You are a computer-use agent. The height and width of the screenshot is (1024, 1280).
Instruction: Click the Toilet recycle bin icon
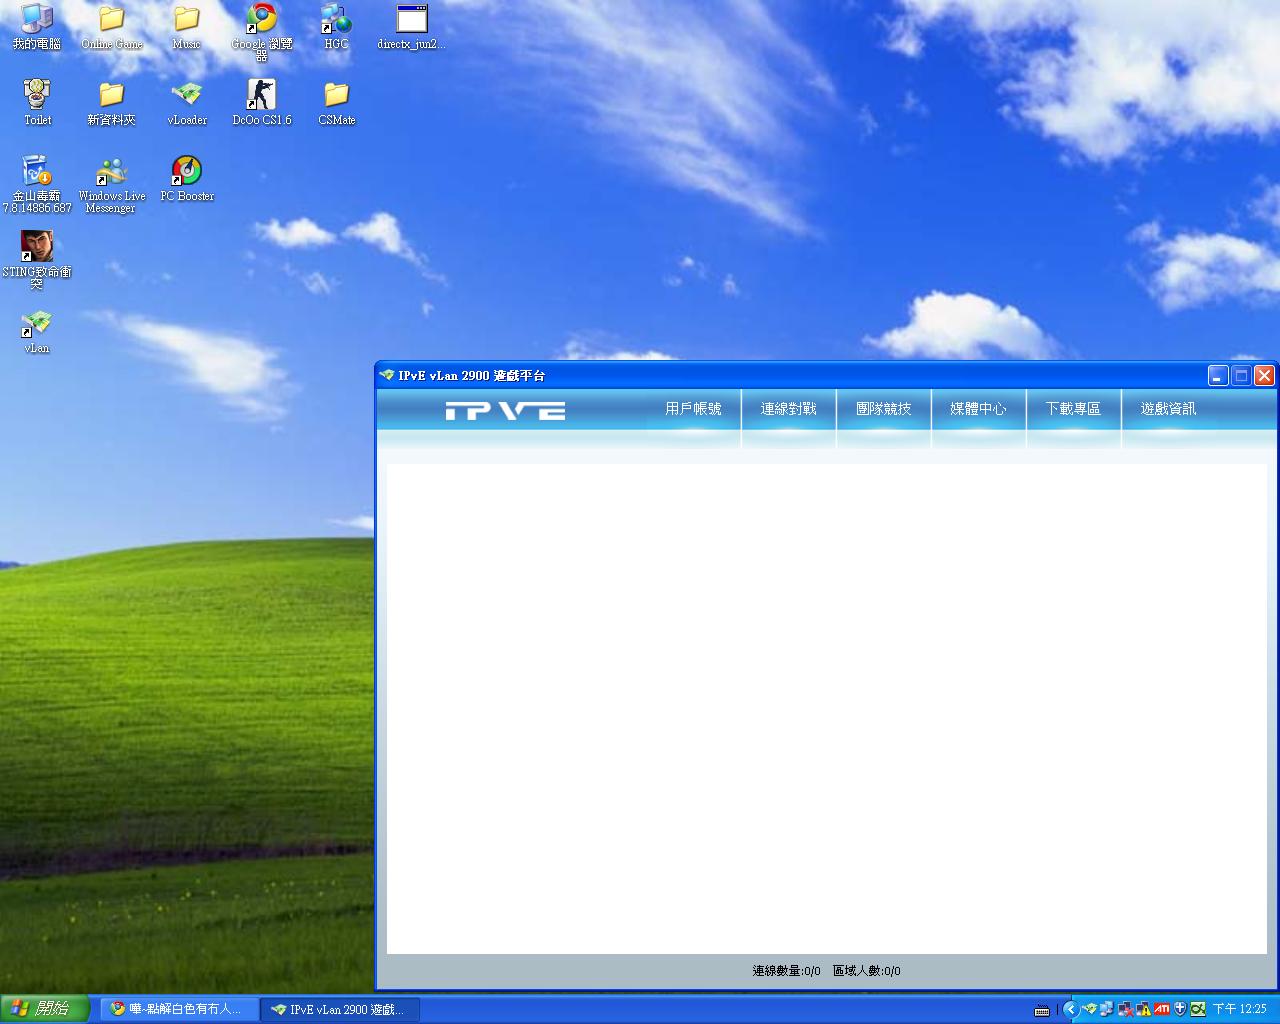(37, 95)
